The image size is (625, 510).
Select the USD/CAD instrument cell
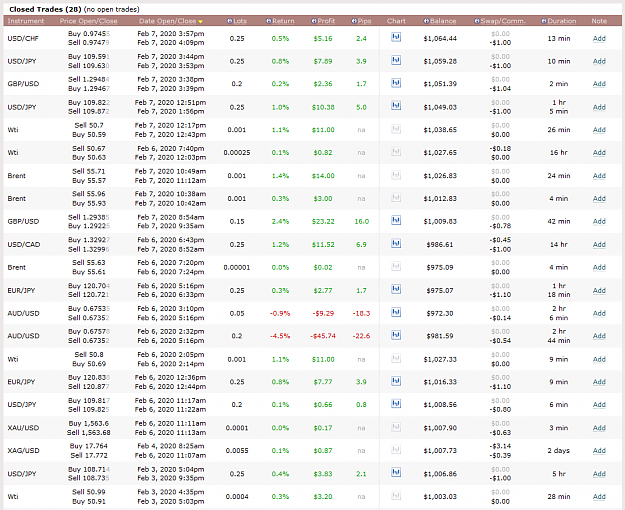pos(24,244)
